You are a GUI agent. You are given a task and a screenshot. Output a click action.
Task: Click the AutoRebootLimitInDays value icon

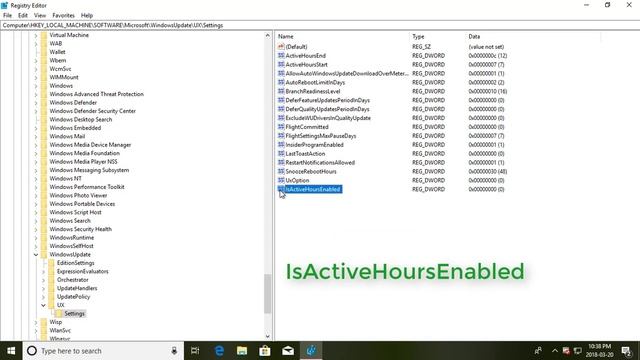281,82
